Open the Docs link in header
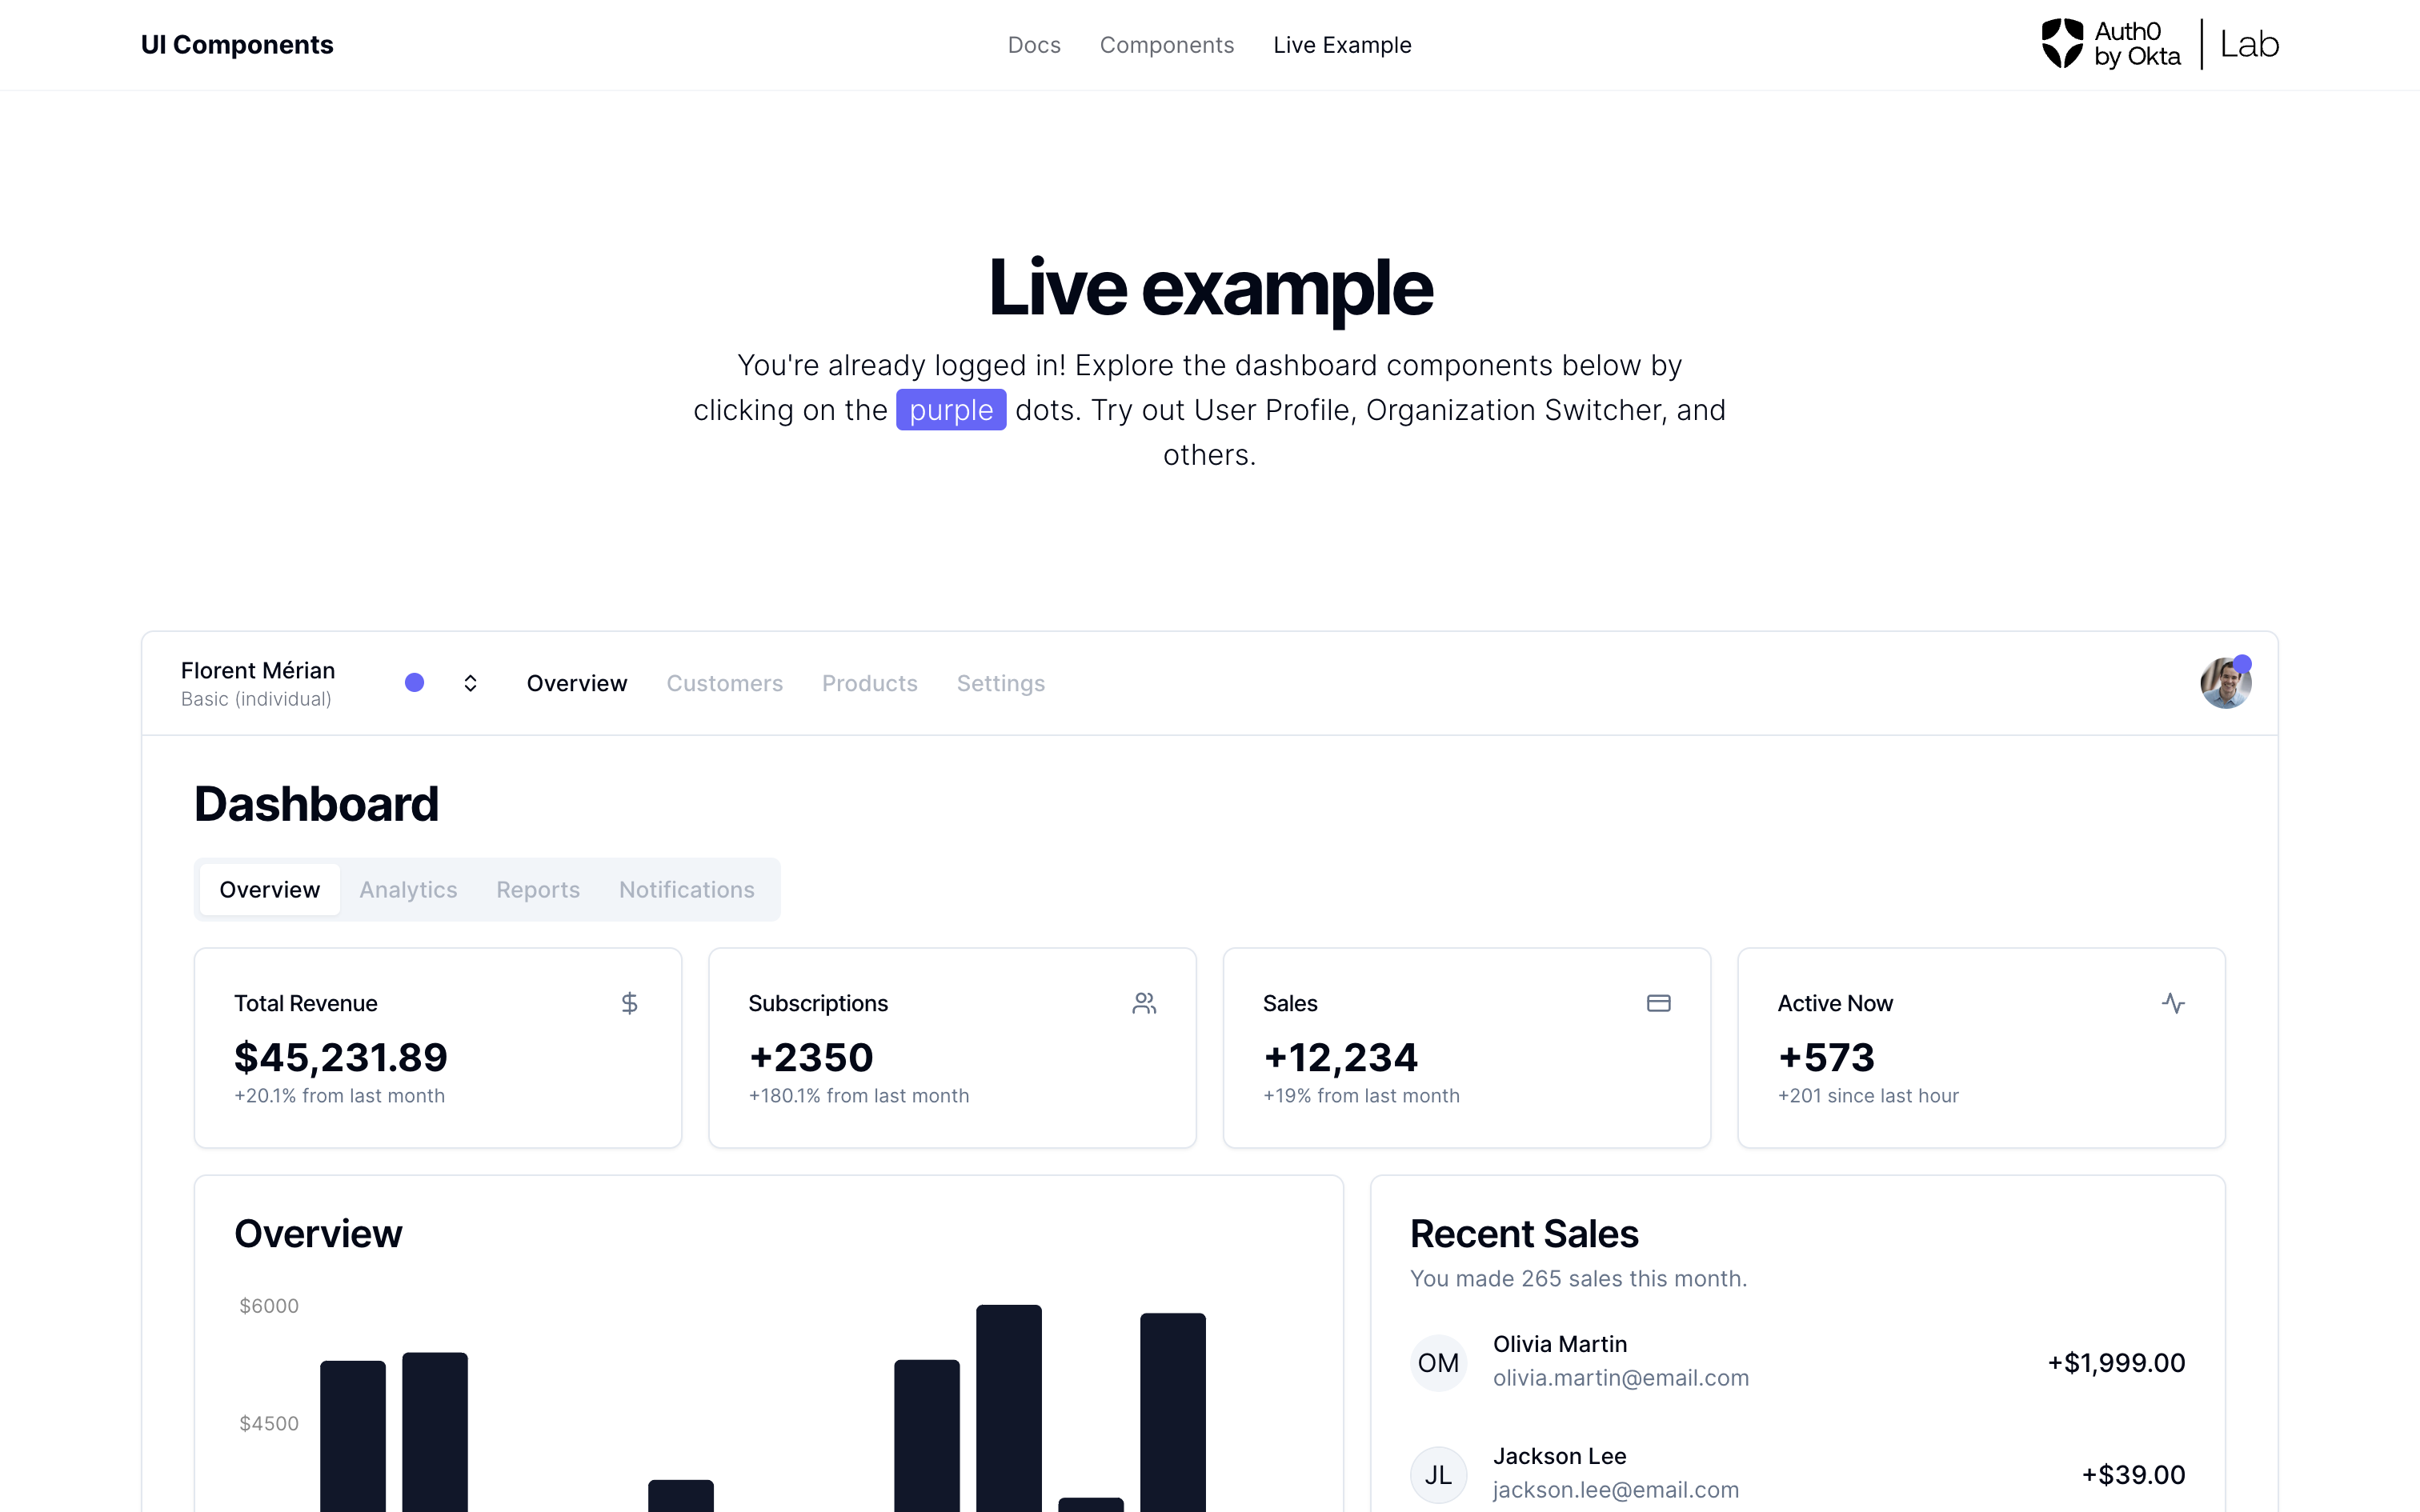The image size is (2420, 1512). click(1034, 45)
